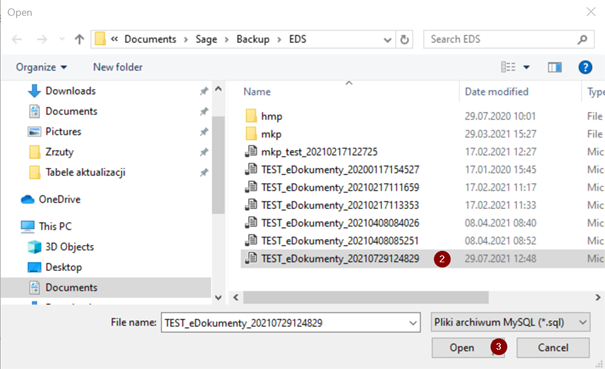Click file icon of TEST_eDokumenty_20210408084026
The width and height of the screenshot is (605, 369).
tap(251, 222)
